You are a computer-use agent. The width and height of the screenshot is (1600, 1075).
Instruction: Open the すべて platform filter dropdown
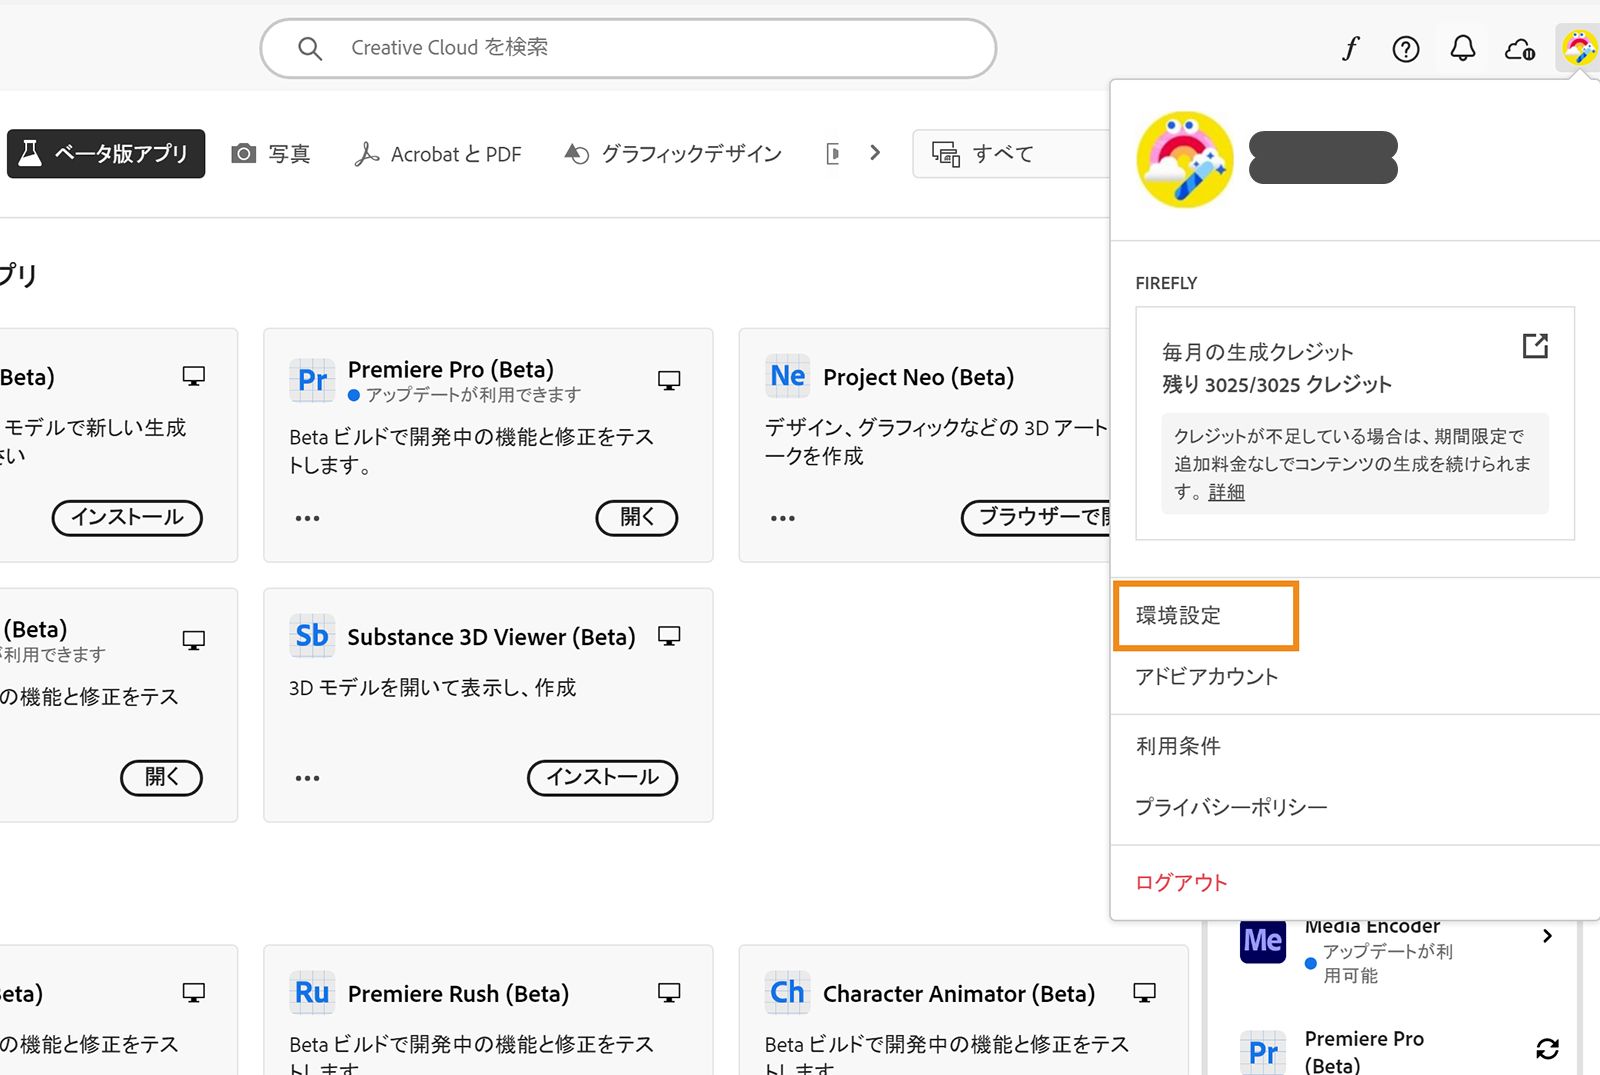(1010, 154)
